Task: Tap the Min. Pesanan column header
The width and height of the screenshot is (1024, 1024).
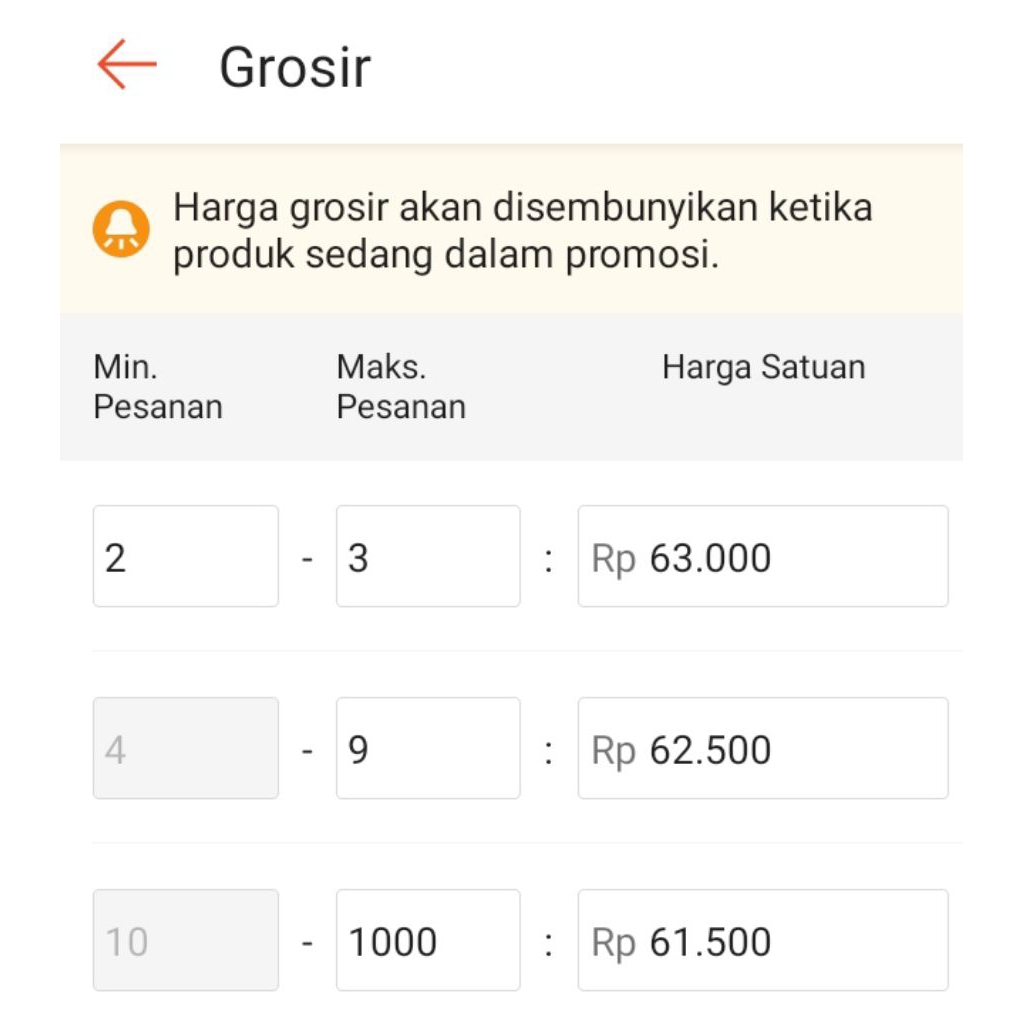Action: [x=157, y=387]
